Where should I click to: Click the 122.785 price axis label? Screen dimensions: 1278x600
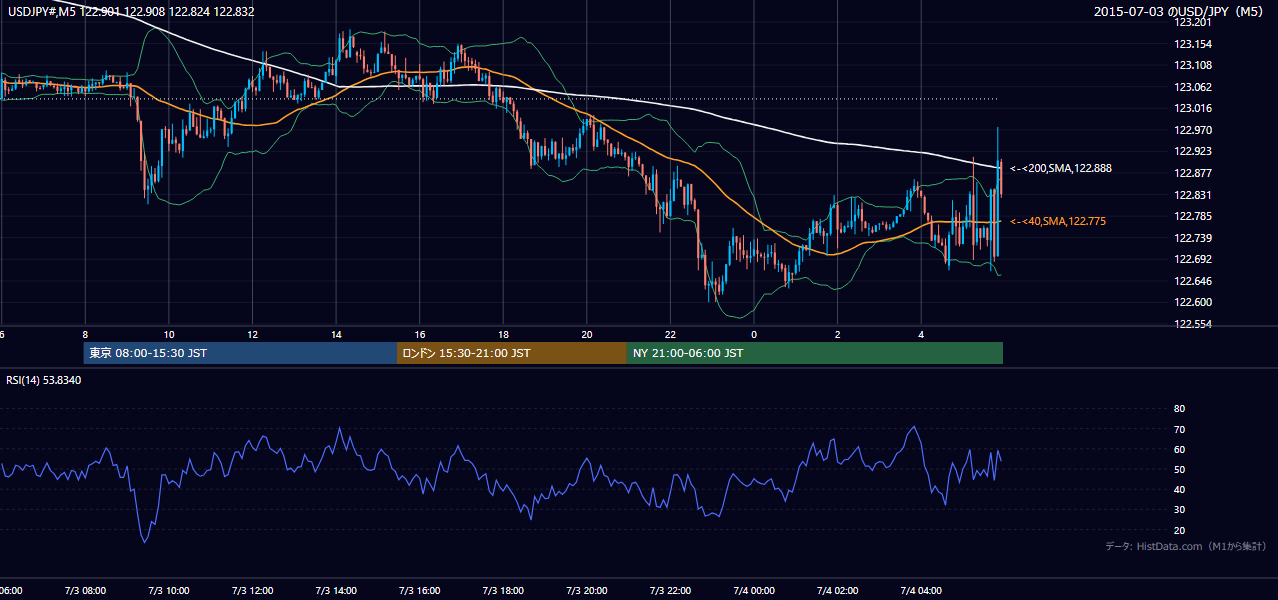(1192, 216)
